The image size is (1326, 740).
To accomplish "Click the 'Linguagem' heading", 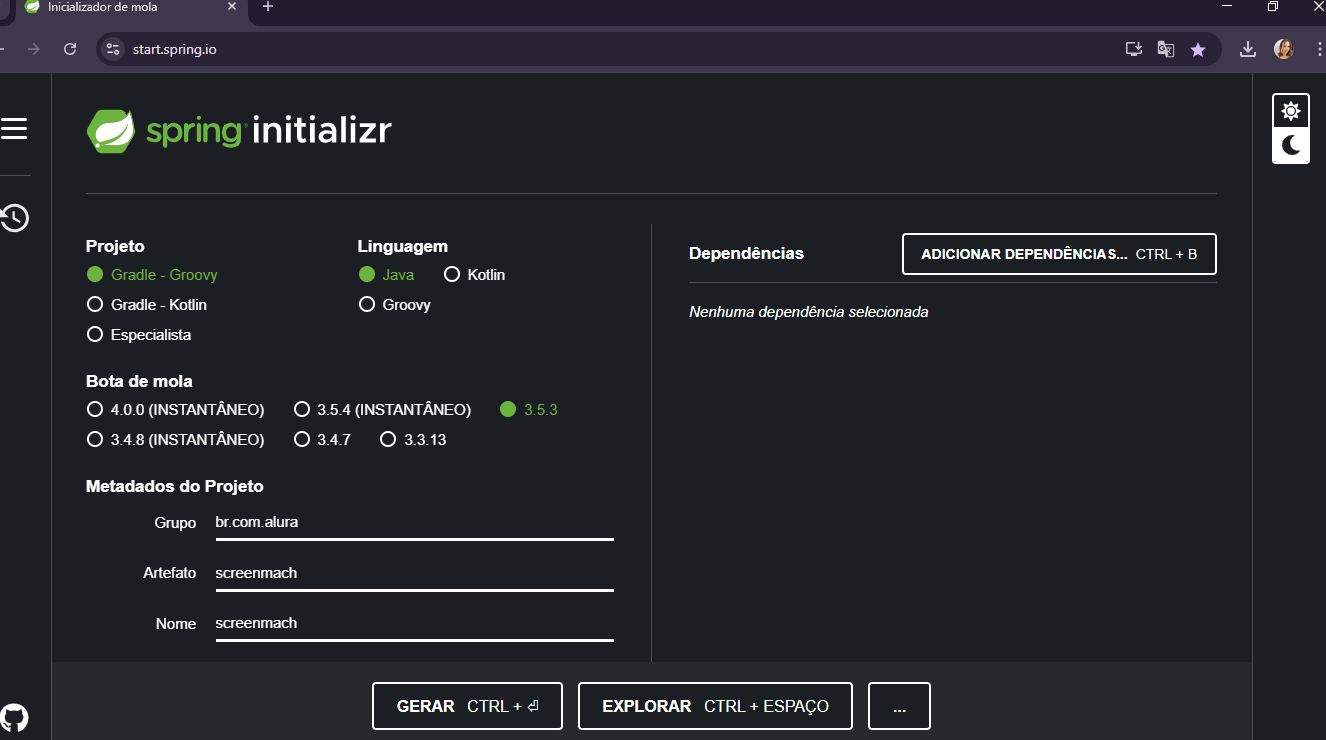I will click(x=403, y=246).
